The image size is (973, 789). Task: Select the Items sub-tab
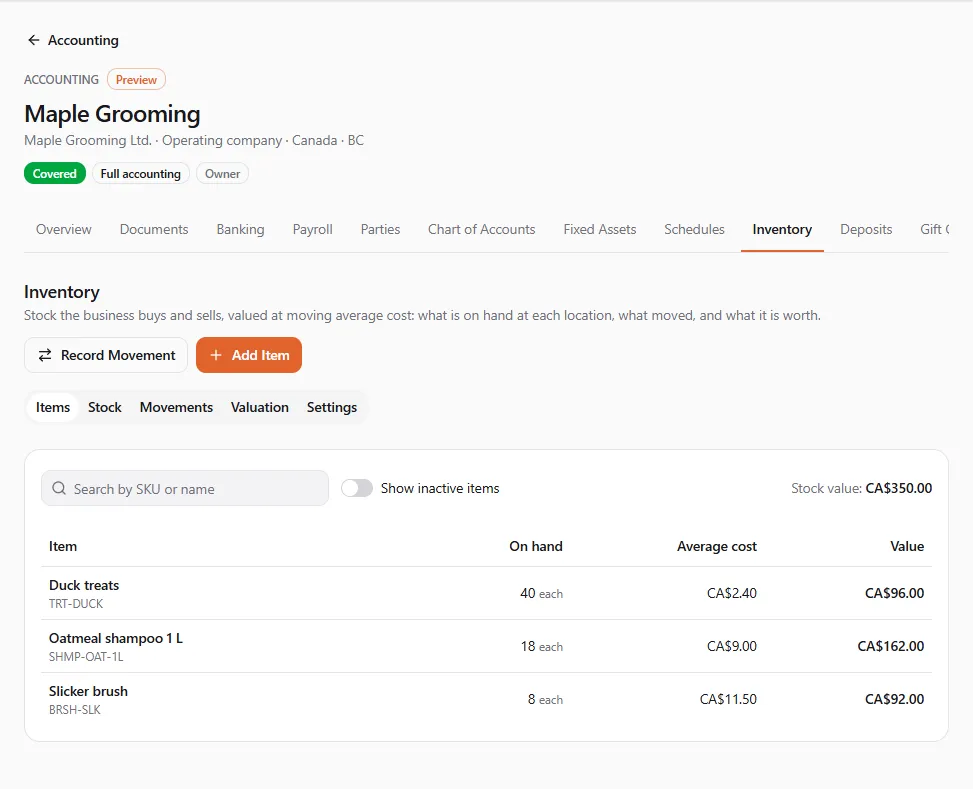point(53,407)
